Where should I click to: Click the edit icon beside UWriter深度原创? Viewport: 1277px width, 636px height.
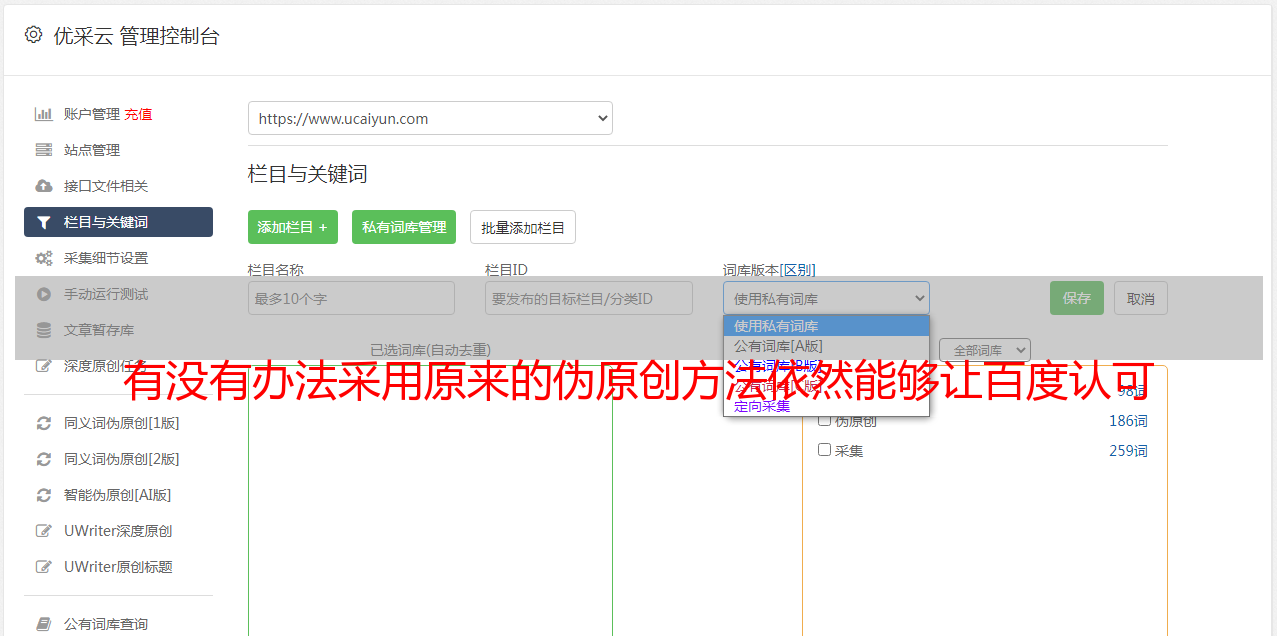tap(43, 531)
